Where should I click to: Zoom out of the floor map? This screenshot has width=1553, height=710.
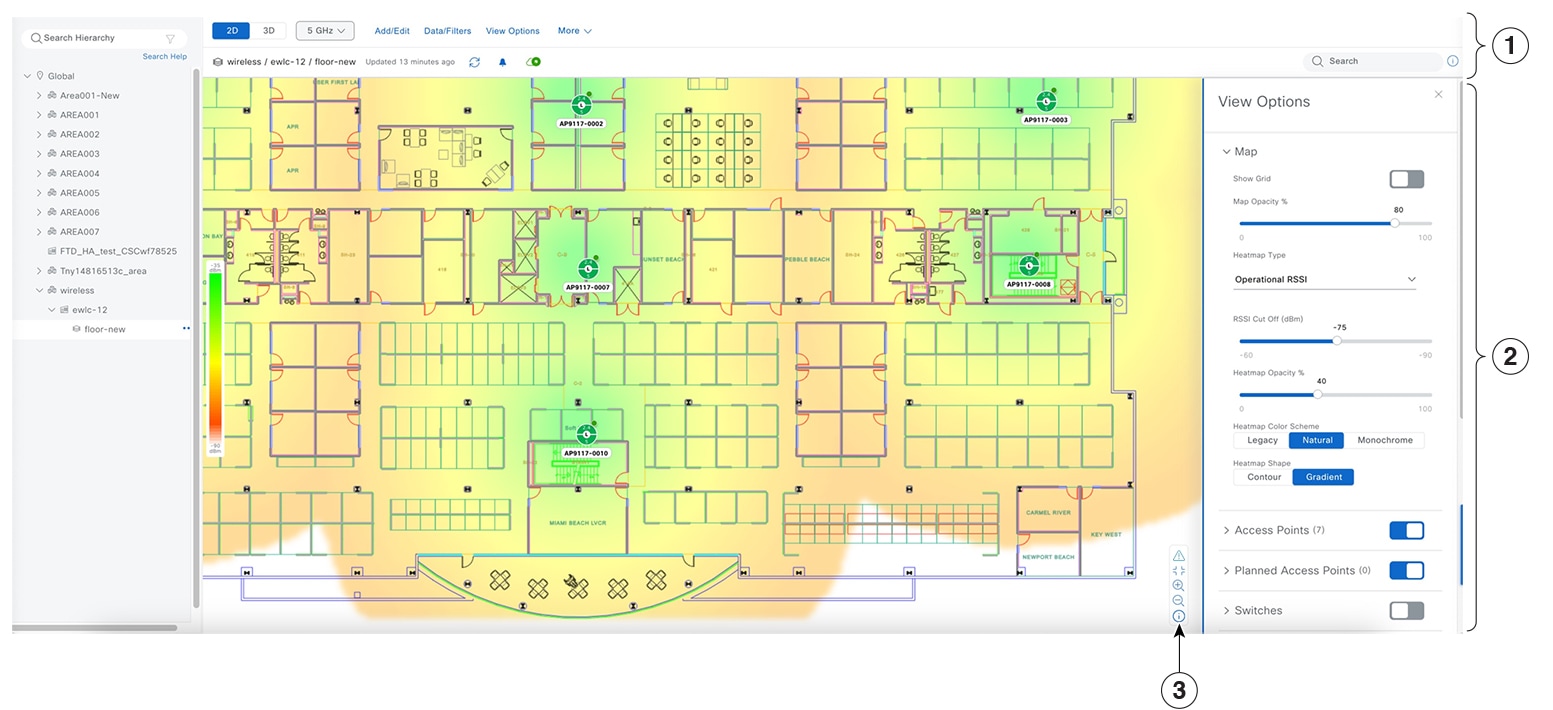[x=1178, y=600]
